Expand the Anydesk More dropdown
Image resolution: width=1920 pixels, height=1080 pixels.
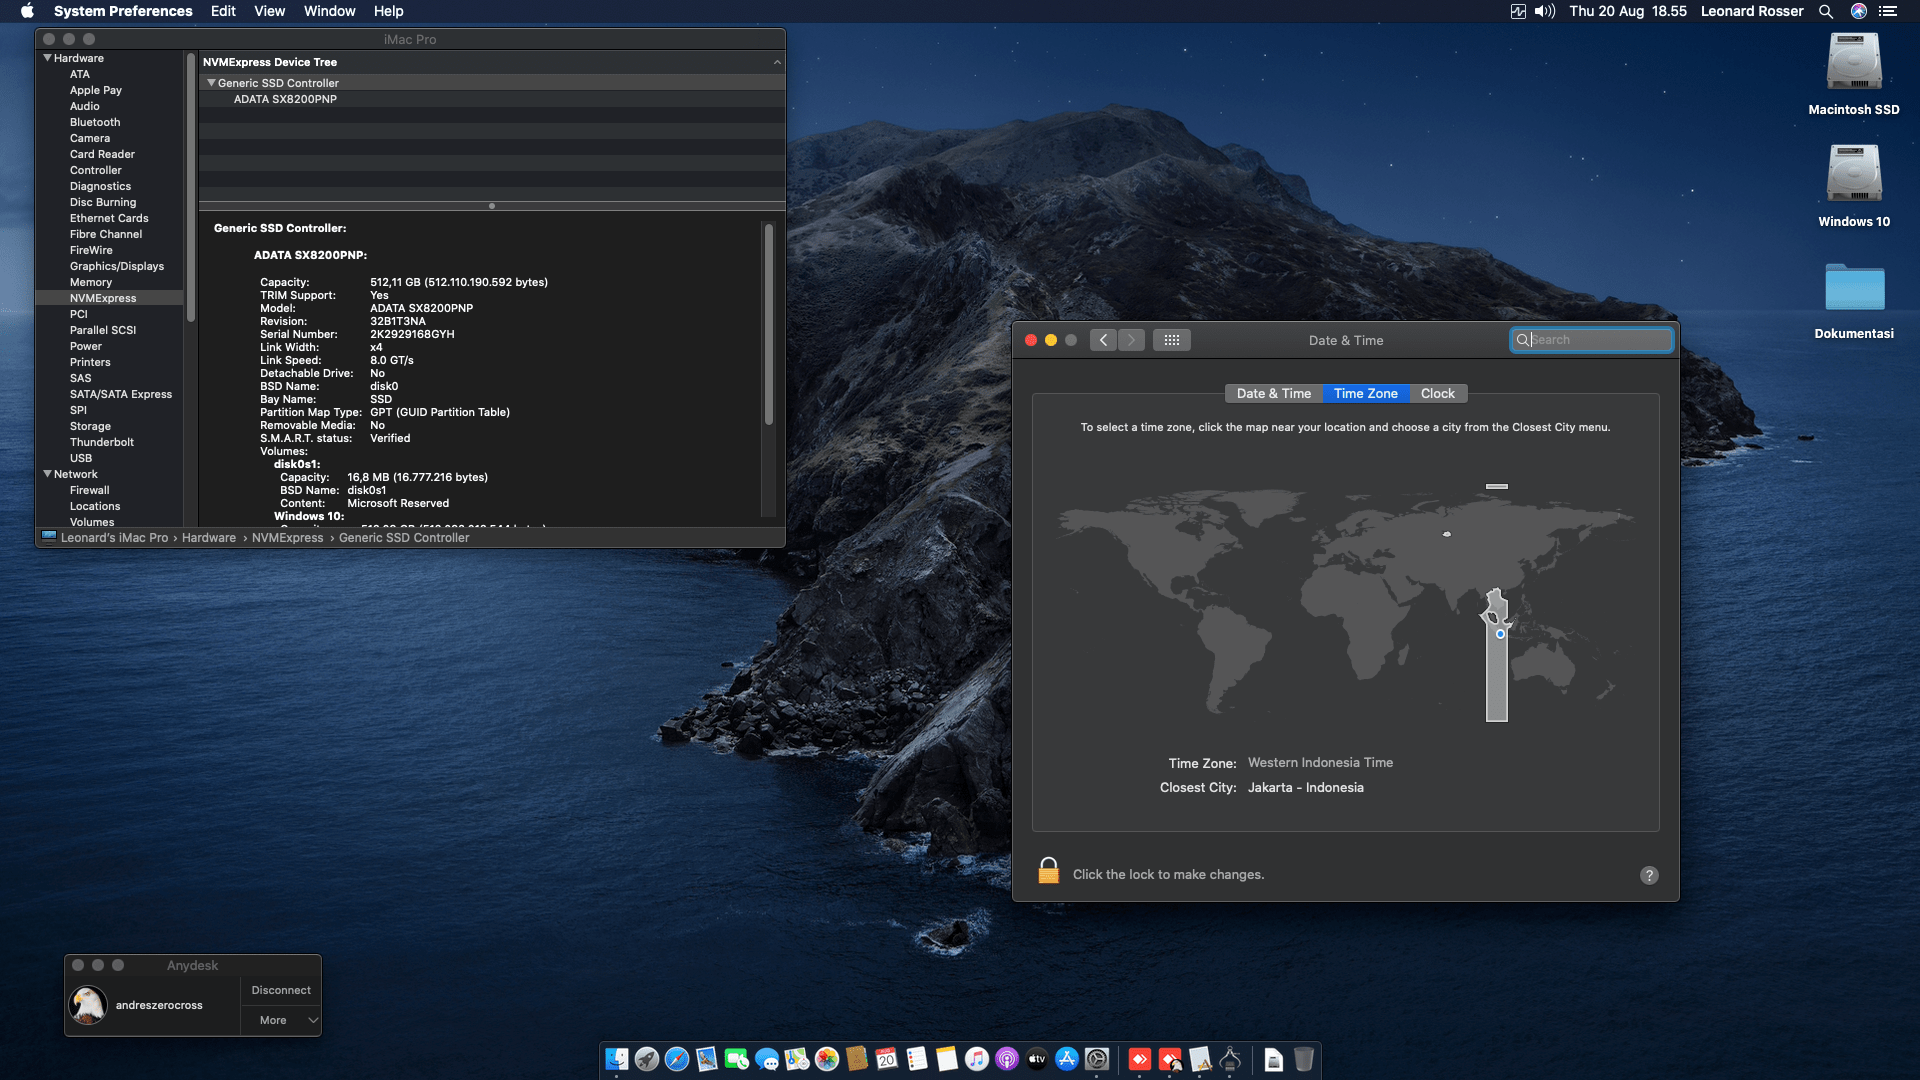pos(281,1020)
